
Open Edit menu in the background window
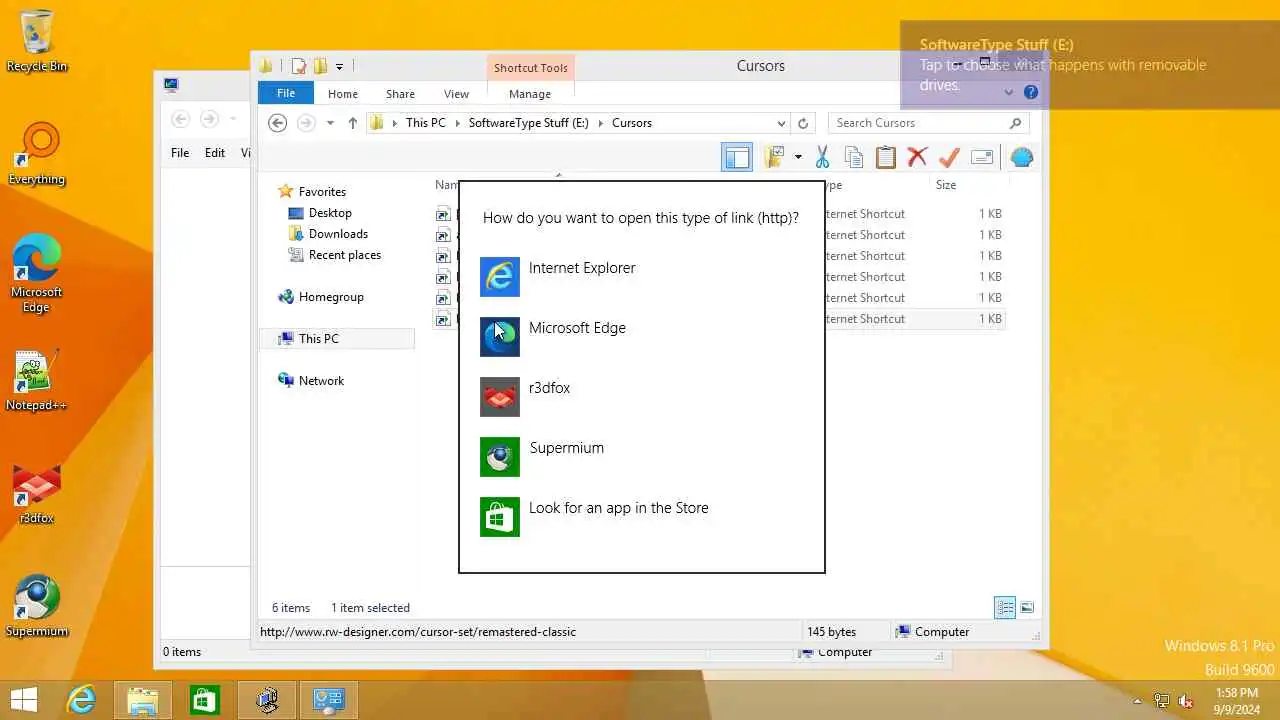215,153
